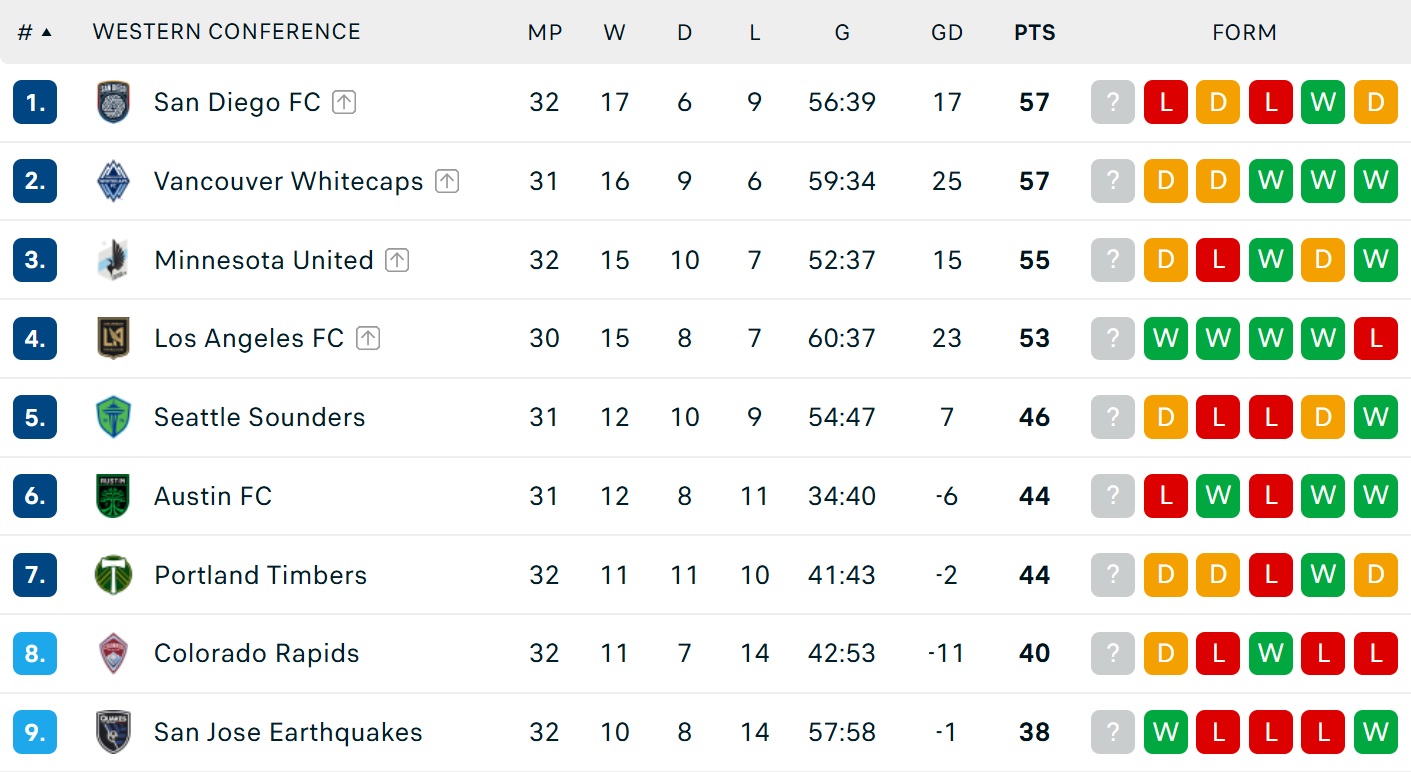The image size is (1411, 772).
Task: Click the Vancouver Whitecaps team logo
Action: tap(113, 181)
